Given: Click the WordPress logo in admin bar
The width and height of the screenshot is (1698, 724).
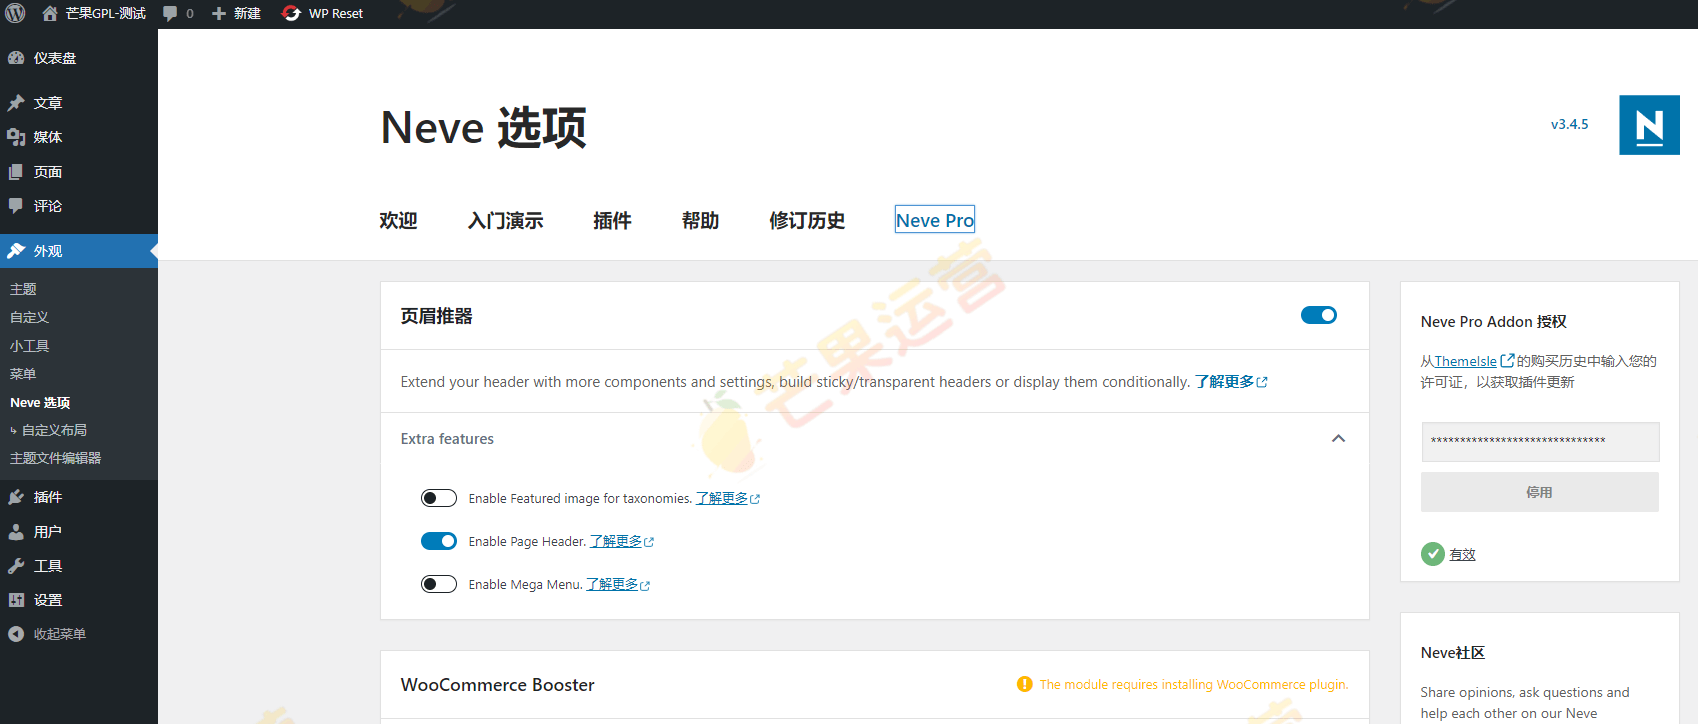Looking at the screenshot, I should coord(15,13).
